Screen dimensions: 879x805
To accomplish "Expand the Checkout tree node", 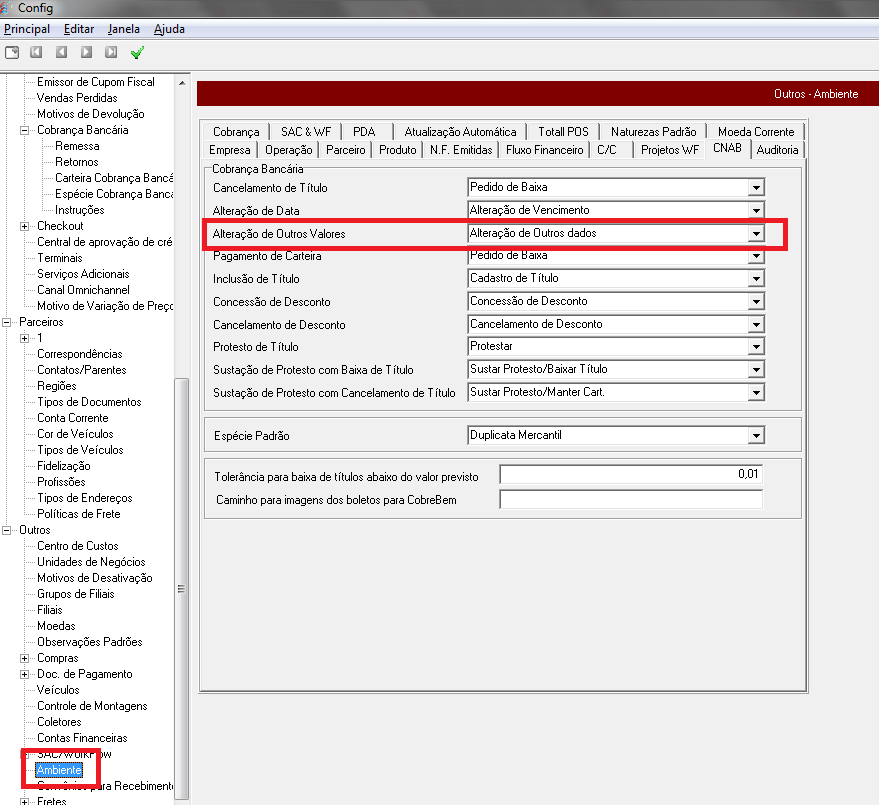I will (x=25, y=226).
